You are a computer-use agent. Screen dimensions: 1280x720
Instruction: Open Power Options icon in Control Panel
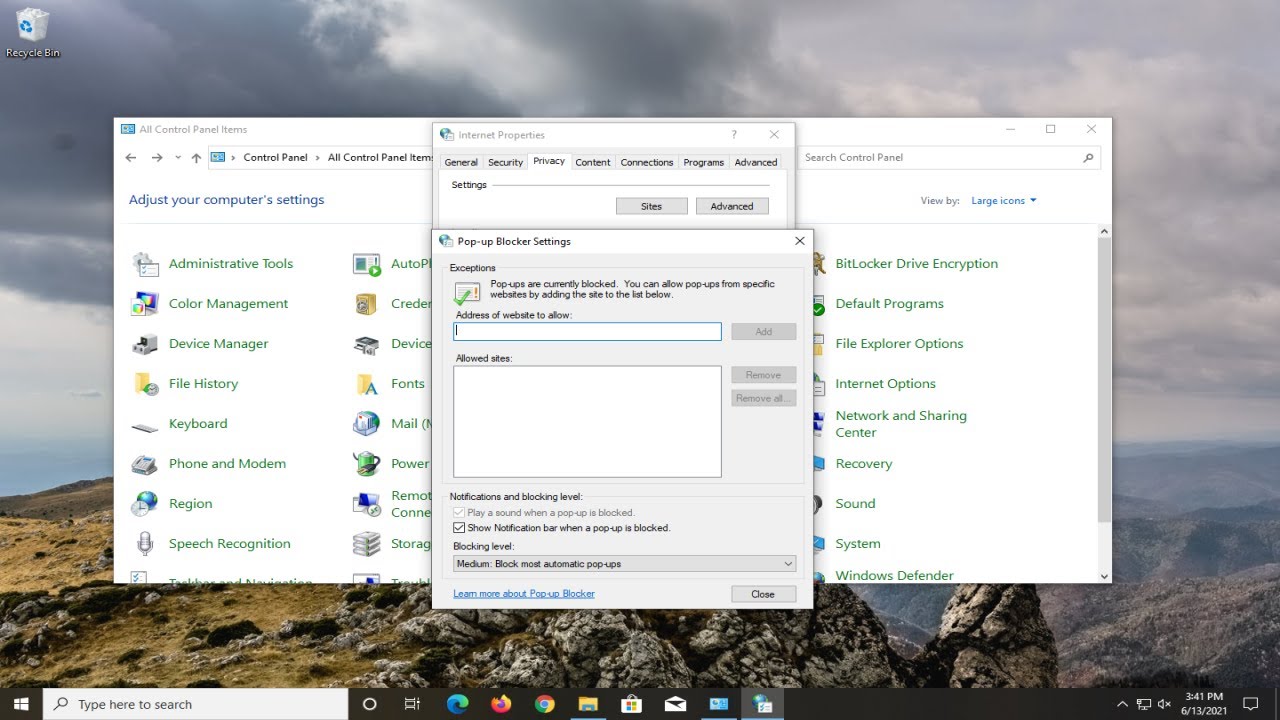[x=367, y=464]
